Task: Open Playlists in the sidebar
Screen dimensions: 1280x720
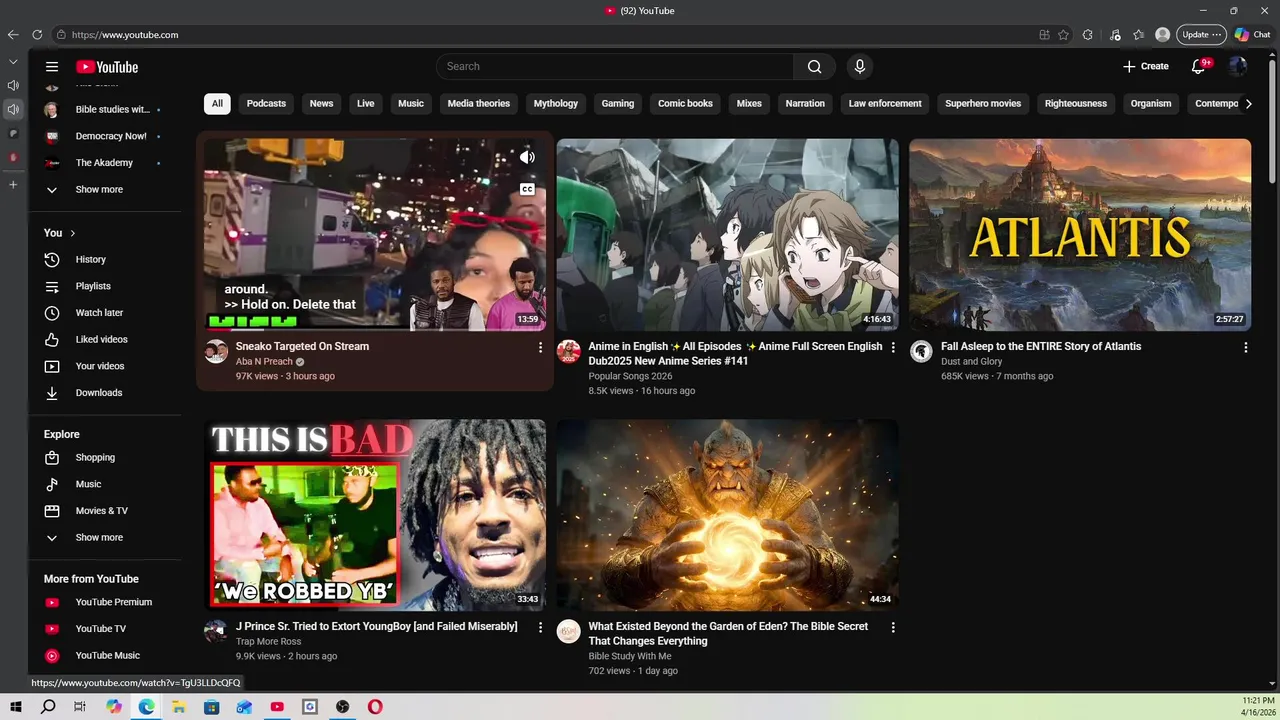Action: (105, 286)
